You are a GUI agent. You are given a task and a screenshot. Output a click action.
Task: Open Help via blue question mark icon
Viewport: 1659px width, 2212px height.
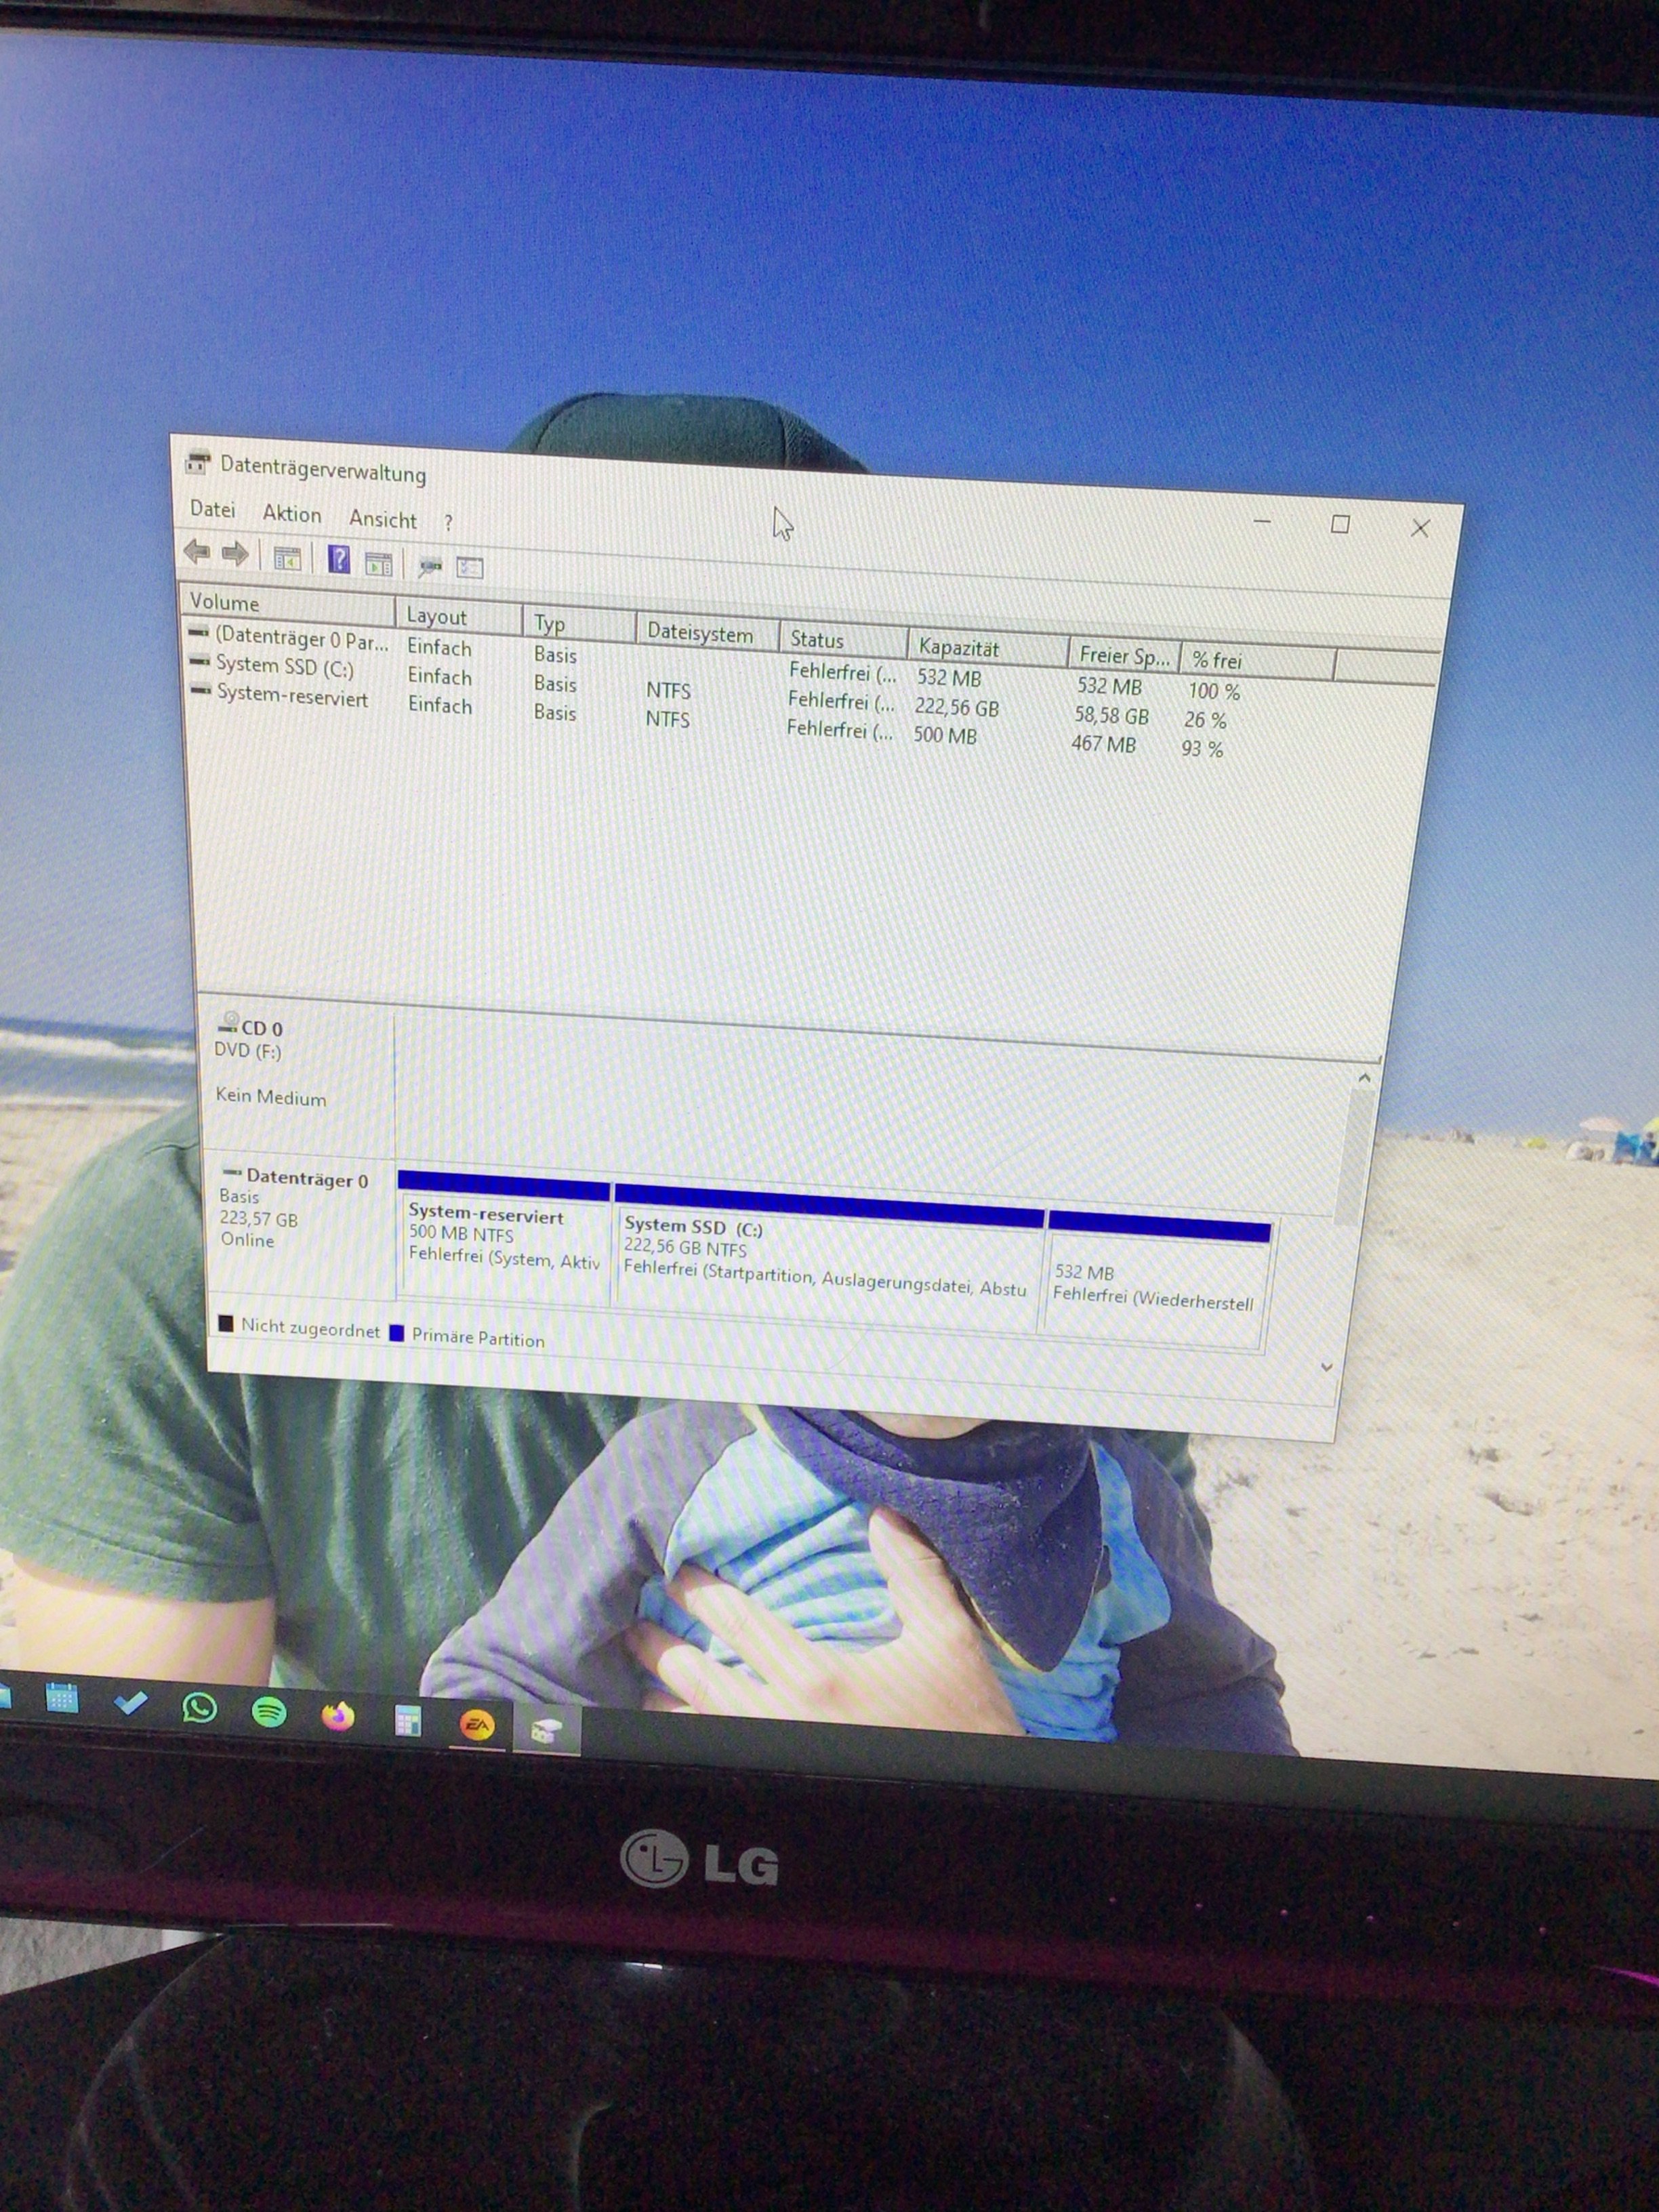tap(339, 560)
